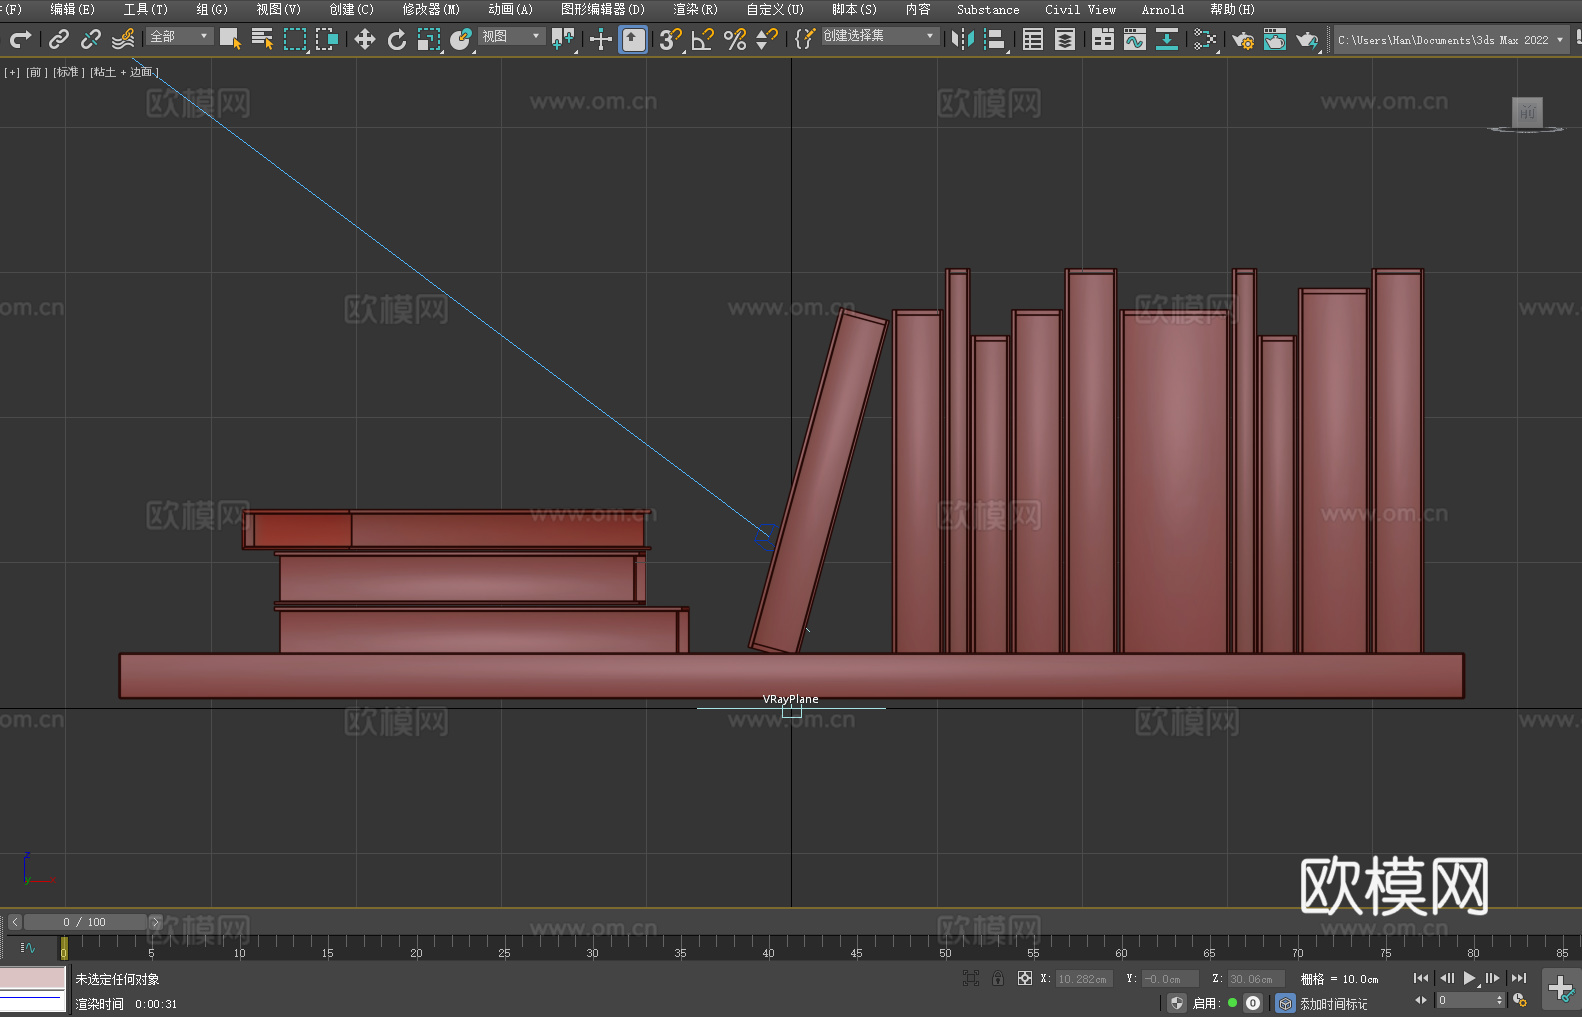Open 编辑(E) menu
Screen dimensions: 1582x1017
coord(72,9)
